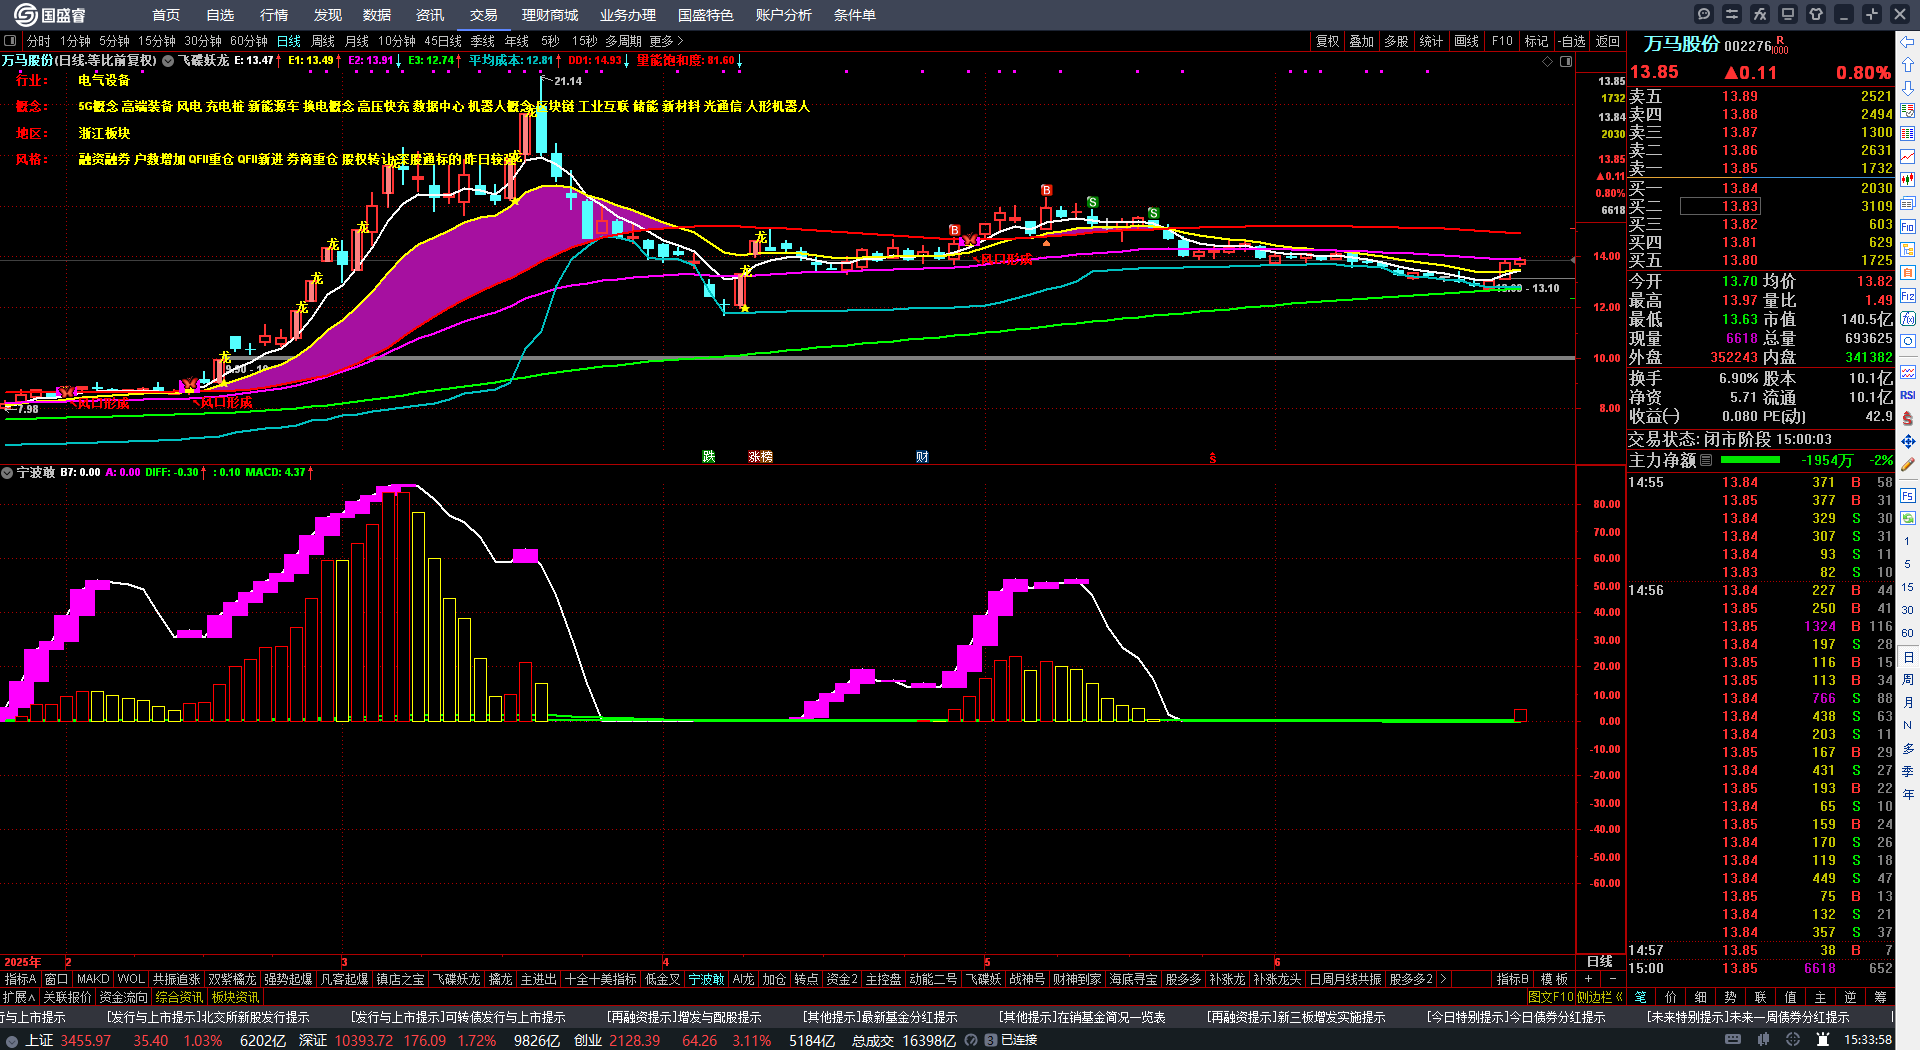Open the fx formula manager icon
This screenshot has width=1920, height=1050.
pos(1760,14)
